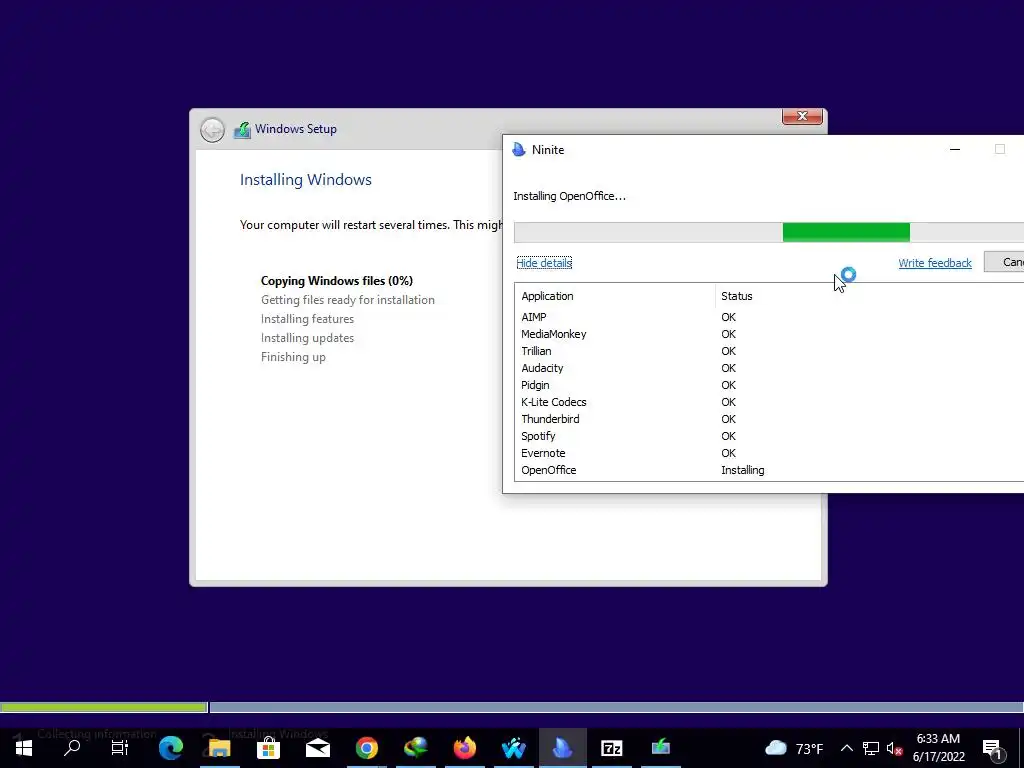Select the Pidgin row
The width and height of the screenshot is (1024, 768).
pos(769,385)
